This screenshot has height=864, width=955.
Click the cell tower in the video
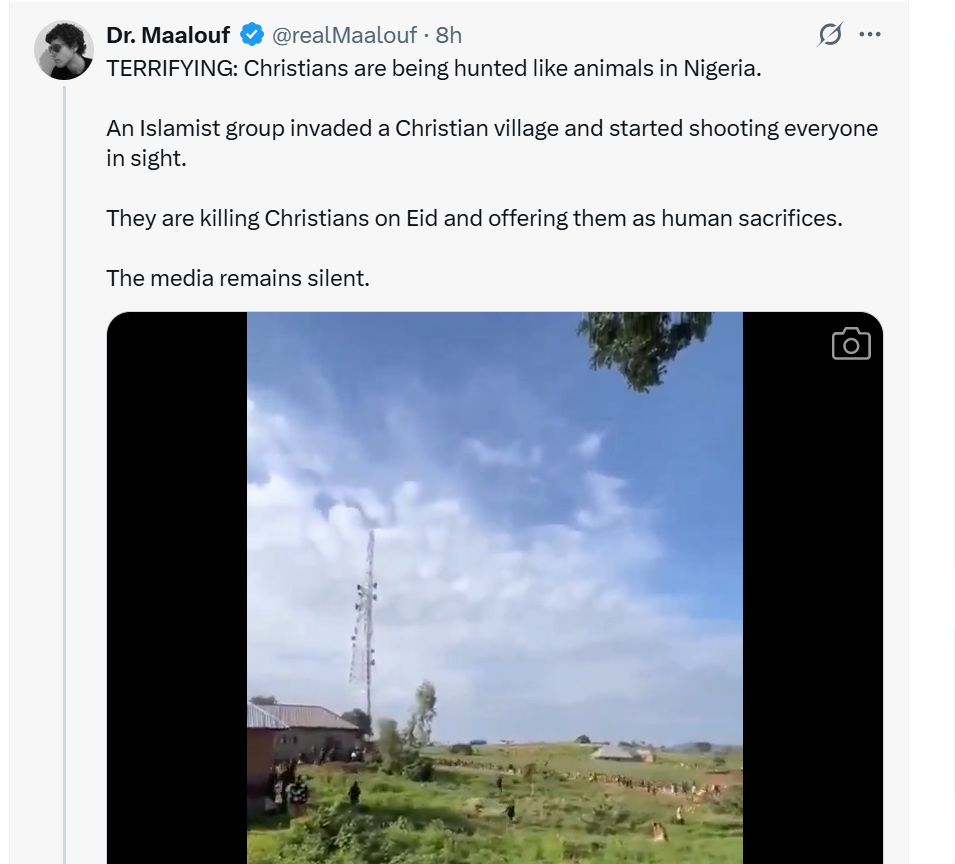pos(366,620)
